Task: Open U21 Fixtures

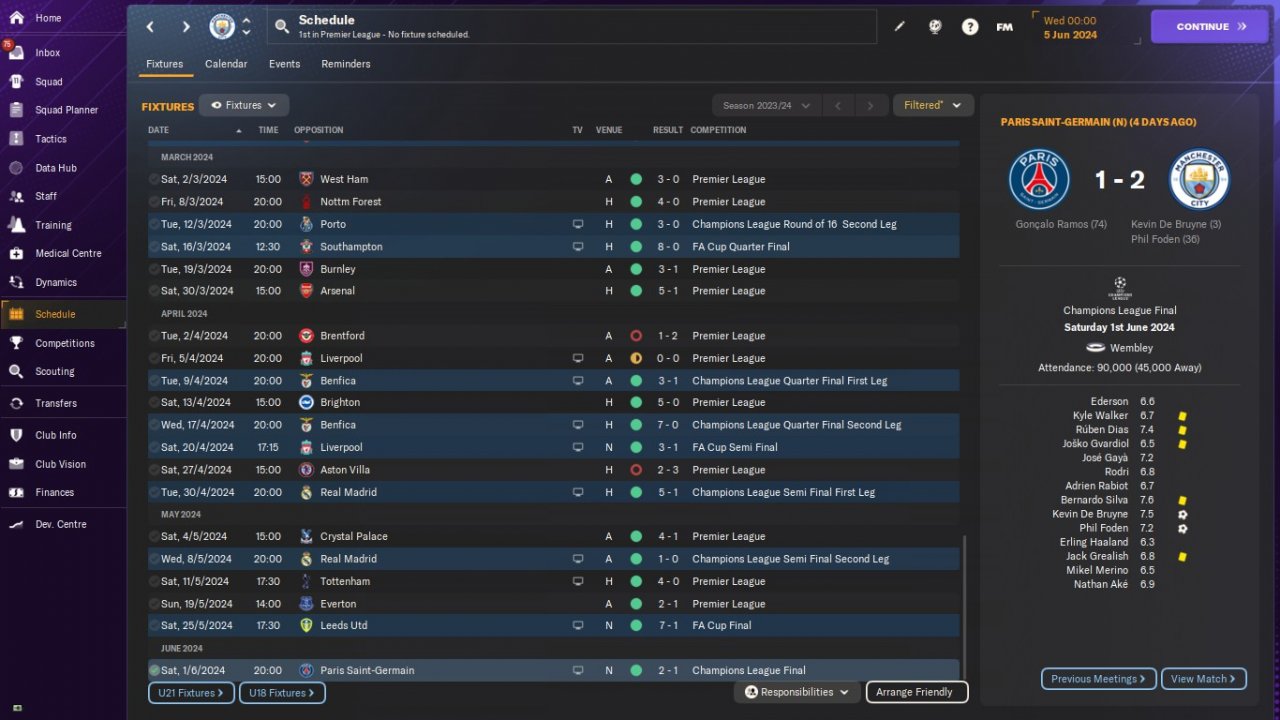Action: (x=192, y=693)
